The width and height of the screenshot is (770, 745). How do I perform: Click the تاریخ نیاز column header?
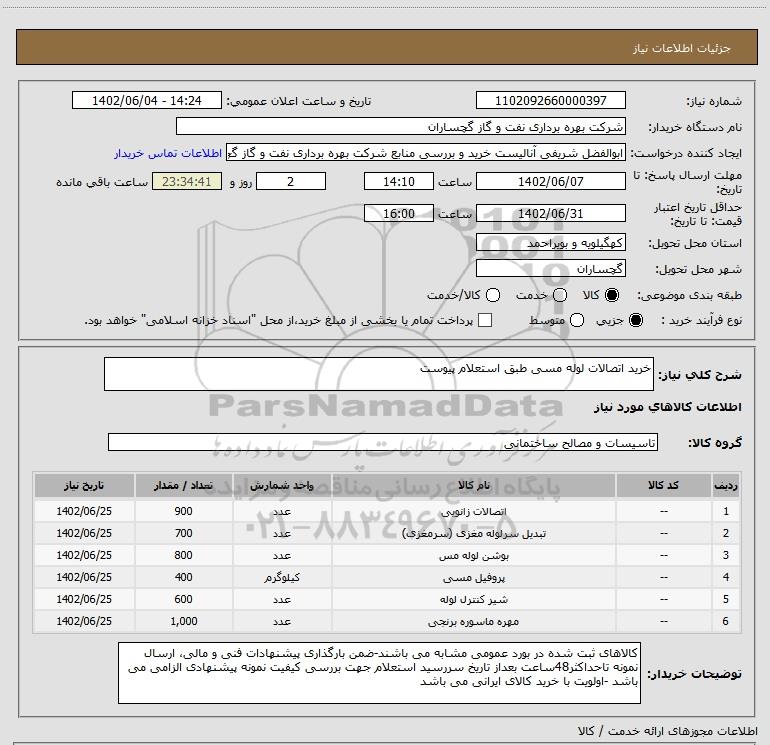pyautogui.click(x=84, y=486)
